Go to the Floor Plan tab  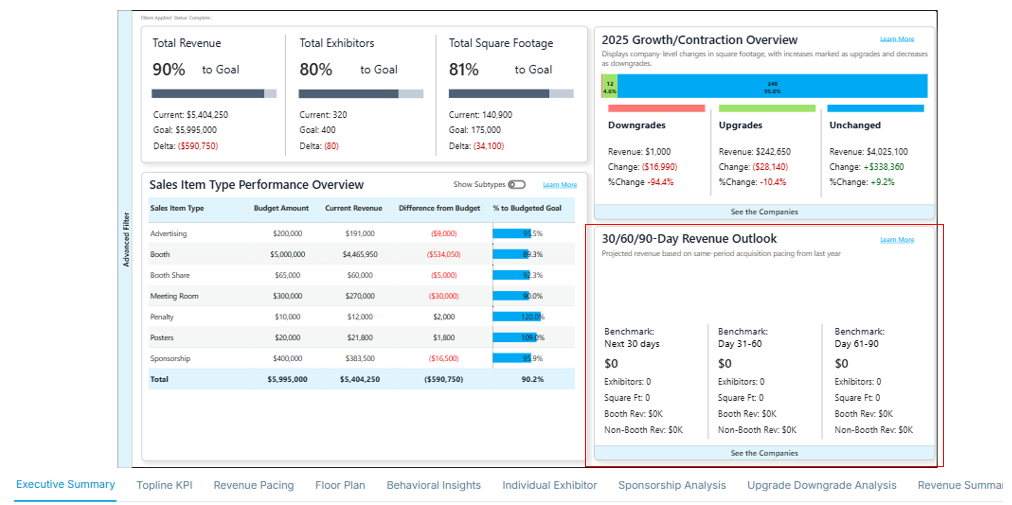(x=340, y=485)
